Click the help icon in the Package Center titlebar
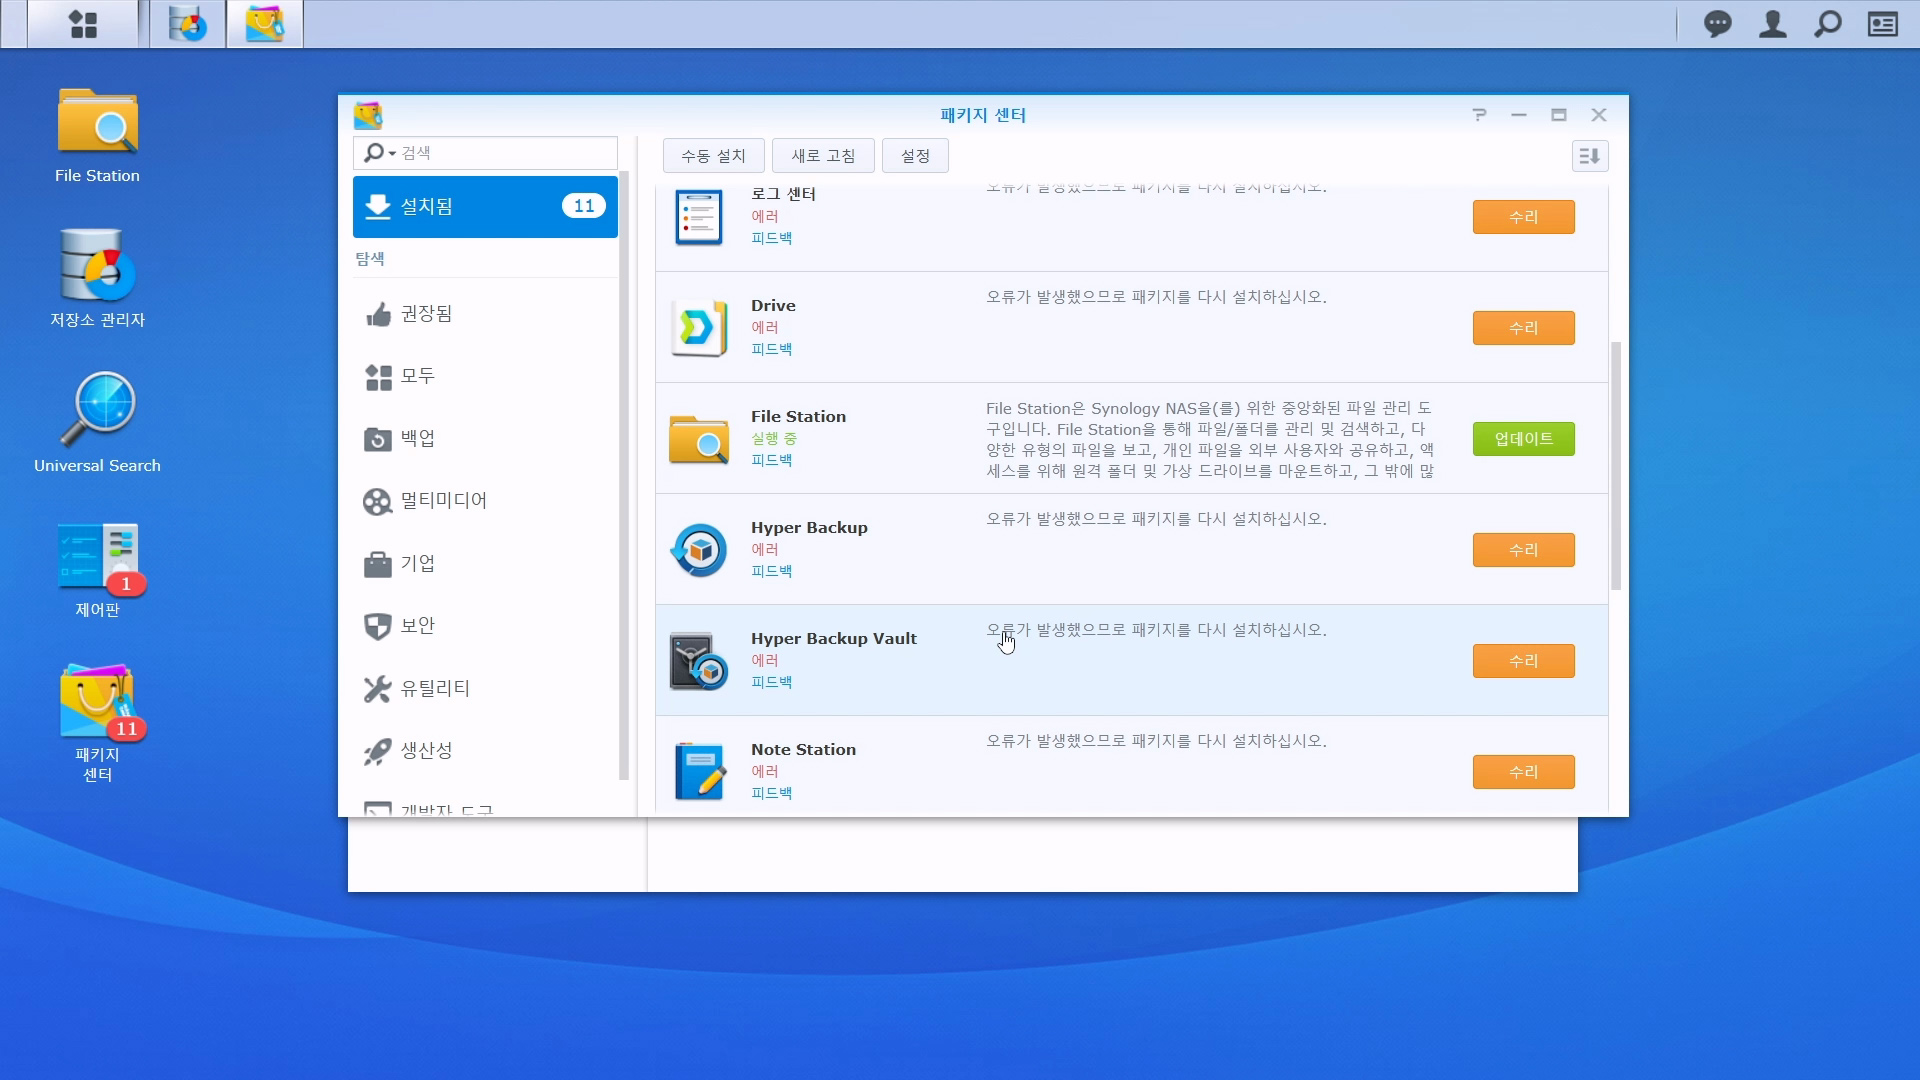This screenshot has height=1080, width=1920. point(1480,114)
